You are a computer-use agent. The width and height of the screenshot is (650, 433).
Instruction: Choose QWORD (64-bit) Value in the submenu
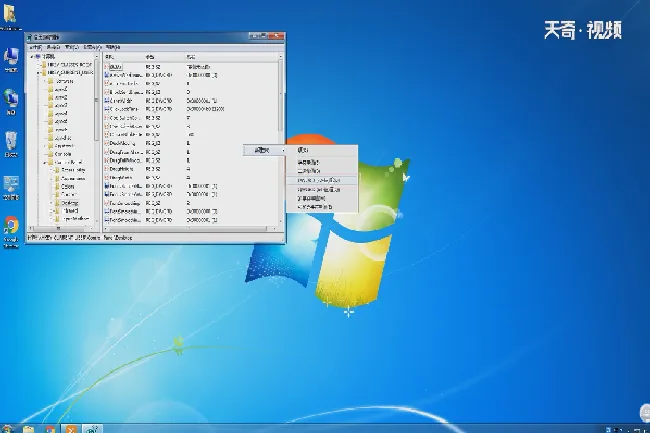(322, 189)
